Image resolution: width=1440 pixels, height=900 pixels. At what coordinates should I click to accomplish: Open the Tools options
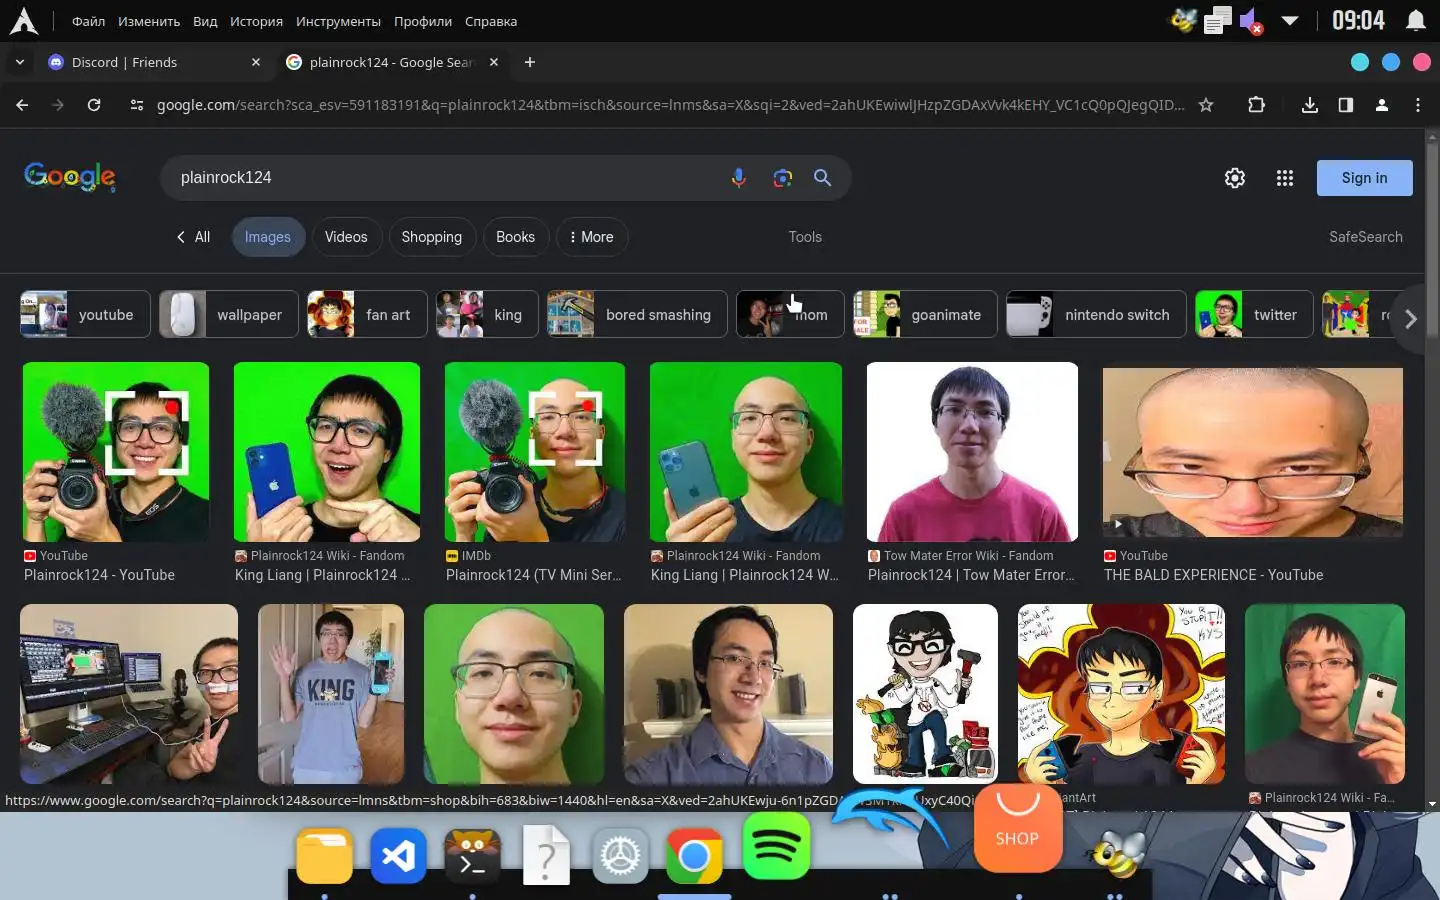pyautogui.click(x=805, y=237)
